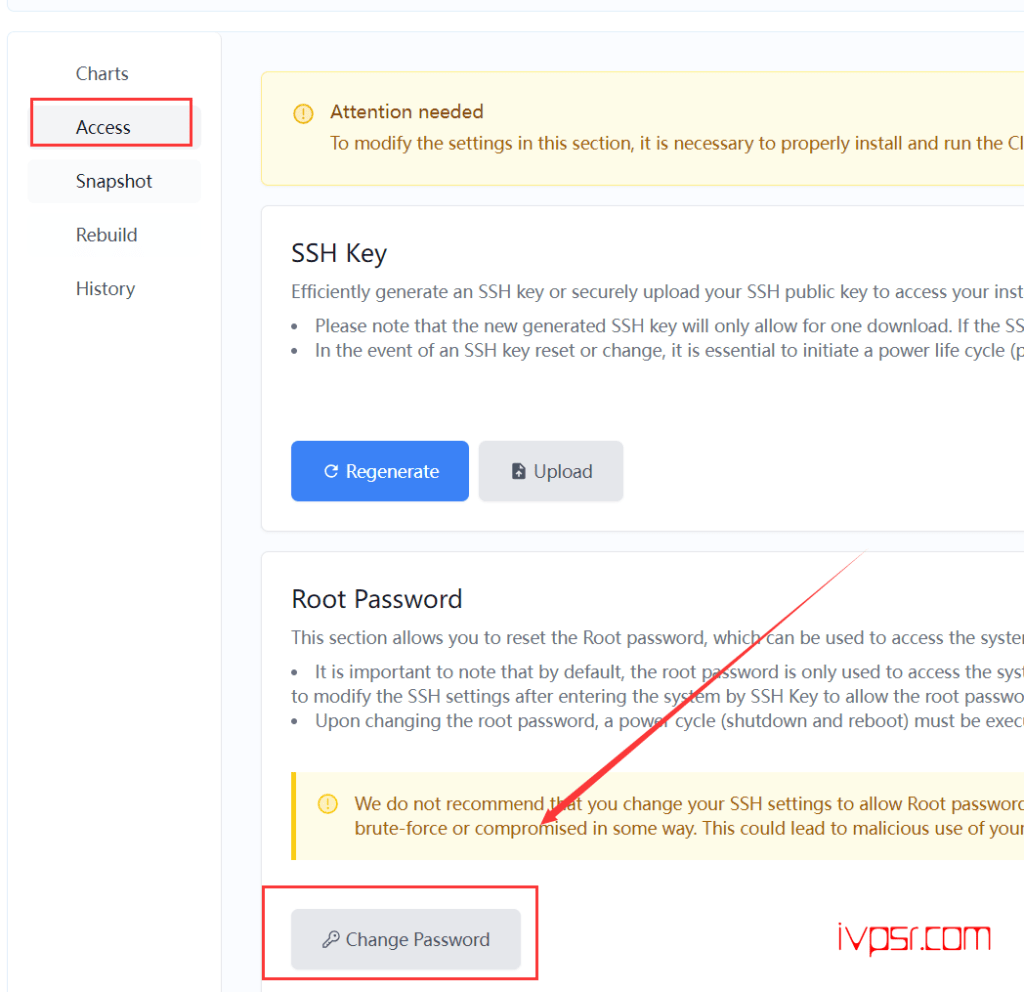Image resolution: width=1024 pixels, height=992 pixels.
Task: Click the warning icon in Attention needed banner
Action: 303,113
